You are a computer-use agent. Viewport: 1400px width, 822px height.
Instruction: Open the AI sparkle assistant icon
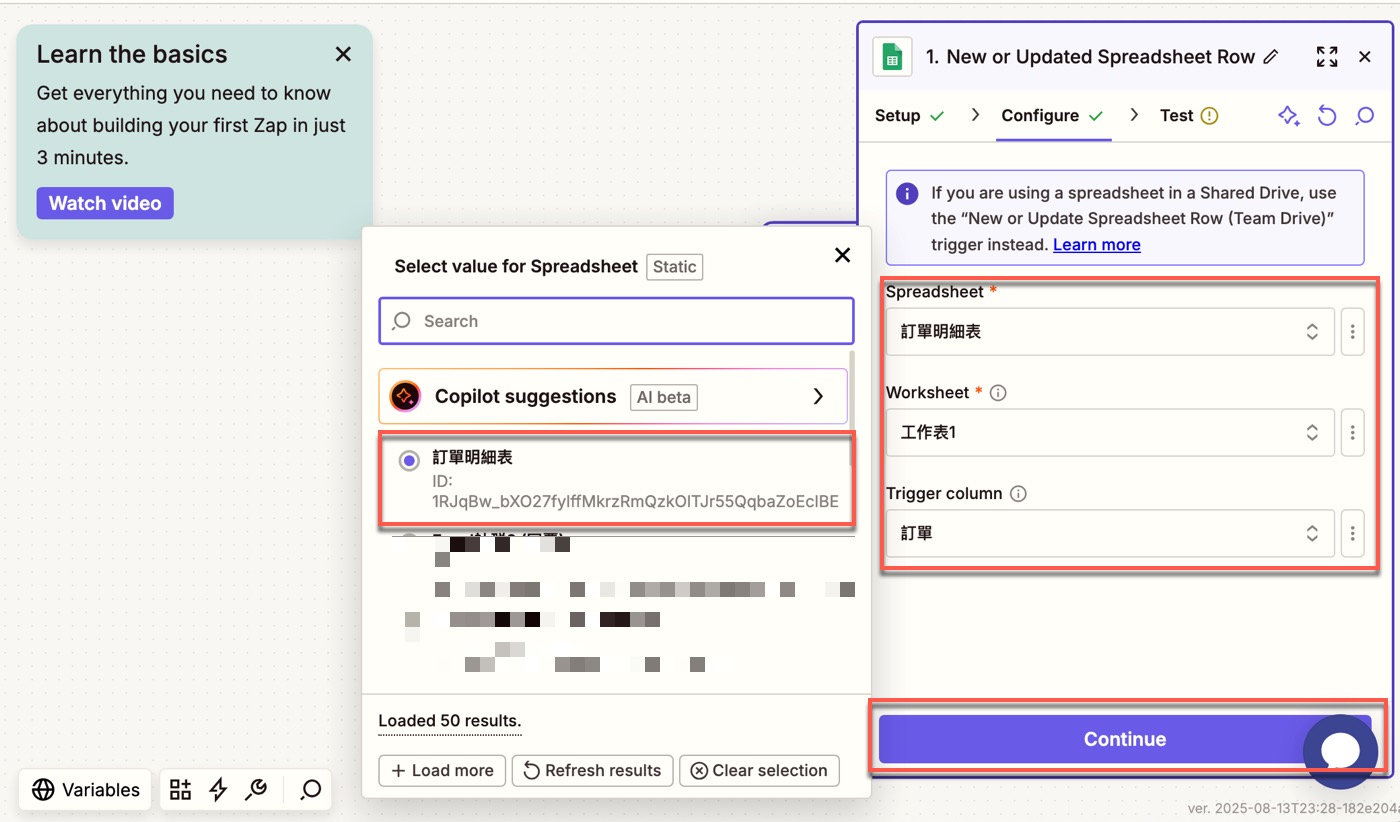[1289, 116]
